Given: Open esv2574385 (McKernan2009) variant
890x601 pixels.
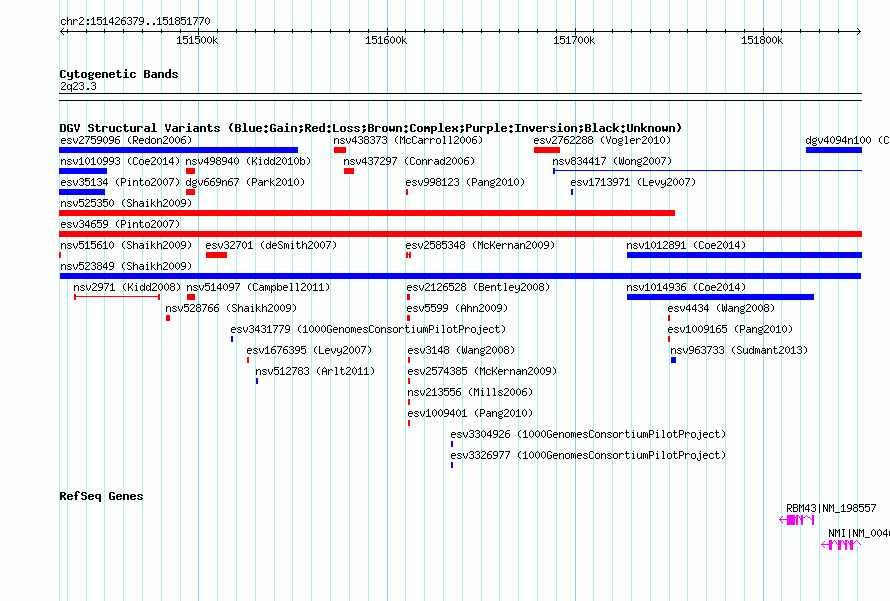Looking at the screenshot, I should coord(482,371).
